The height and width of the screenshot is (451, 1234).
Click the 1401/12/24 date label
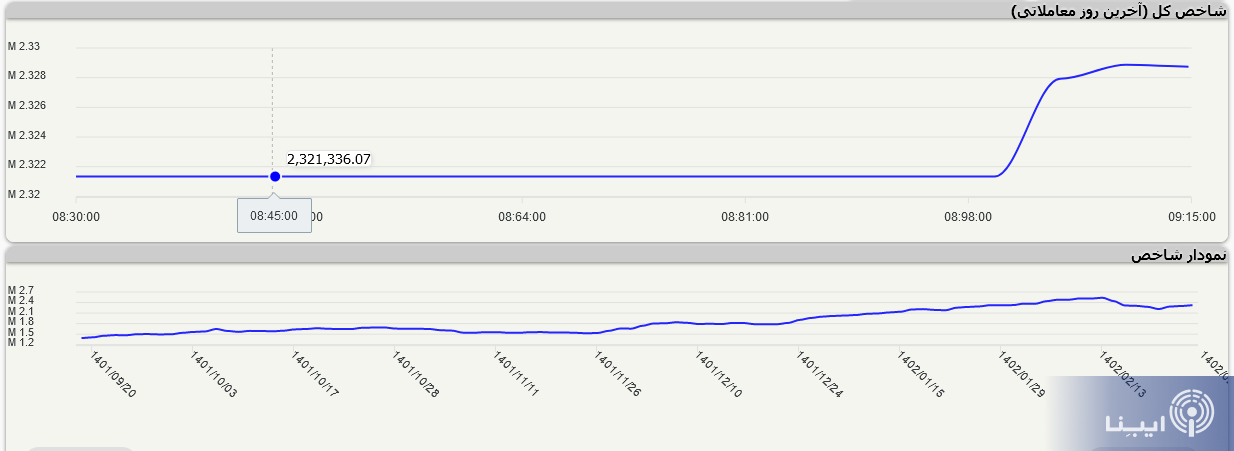[820, 375]
